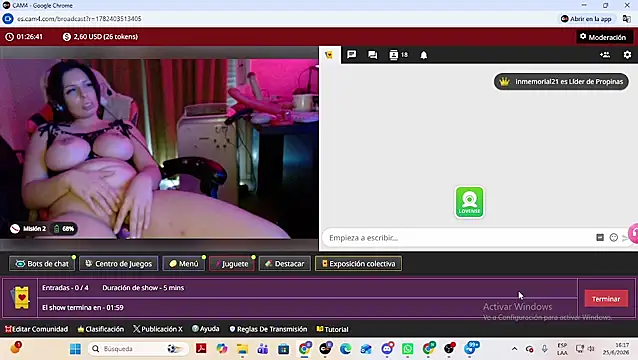Open Exposición colectiva
The height and width of the screenshot is (360, 638).
pos(358,264)
